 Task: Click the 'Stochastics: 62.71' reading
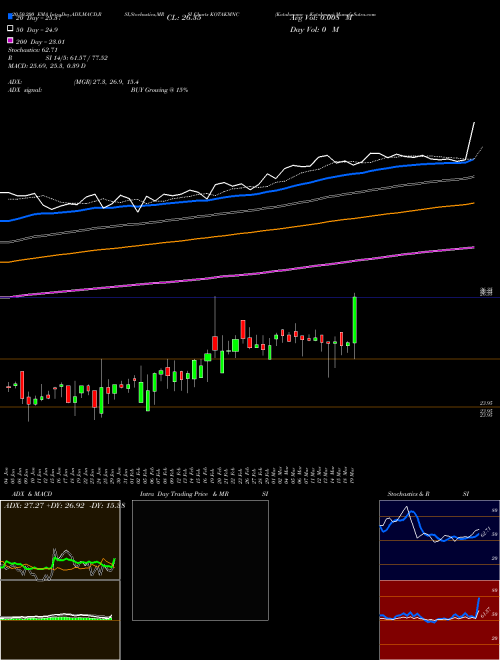[x=32, y=50]
